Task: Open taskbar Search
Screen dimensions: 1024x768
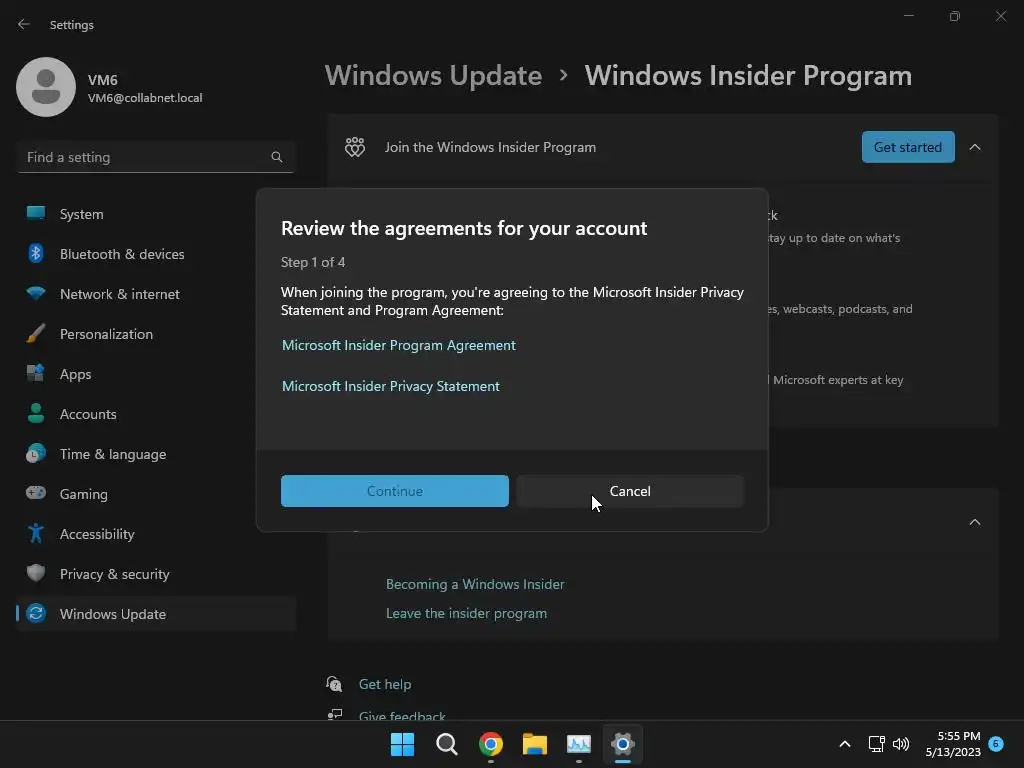Action: (447, 744)
